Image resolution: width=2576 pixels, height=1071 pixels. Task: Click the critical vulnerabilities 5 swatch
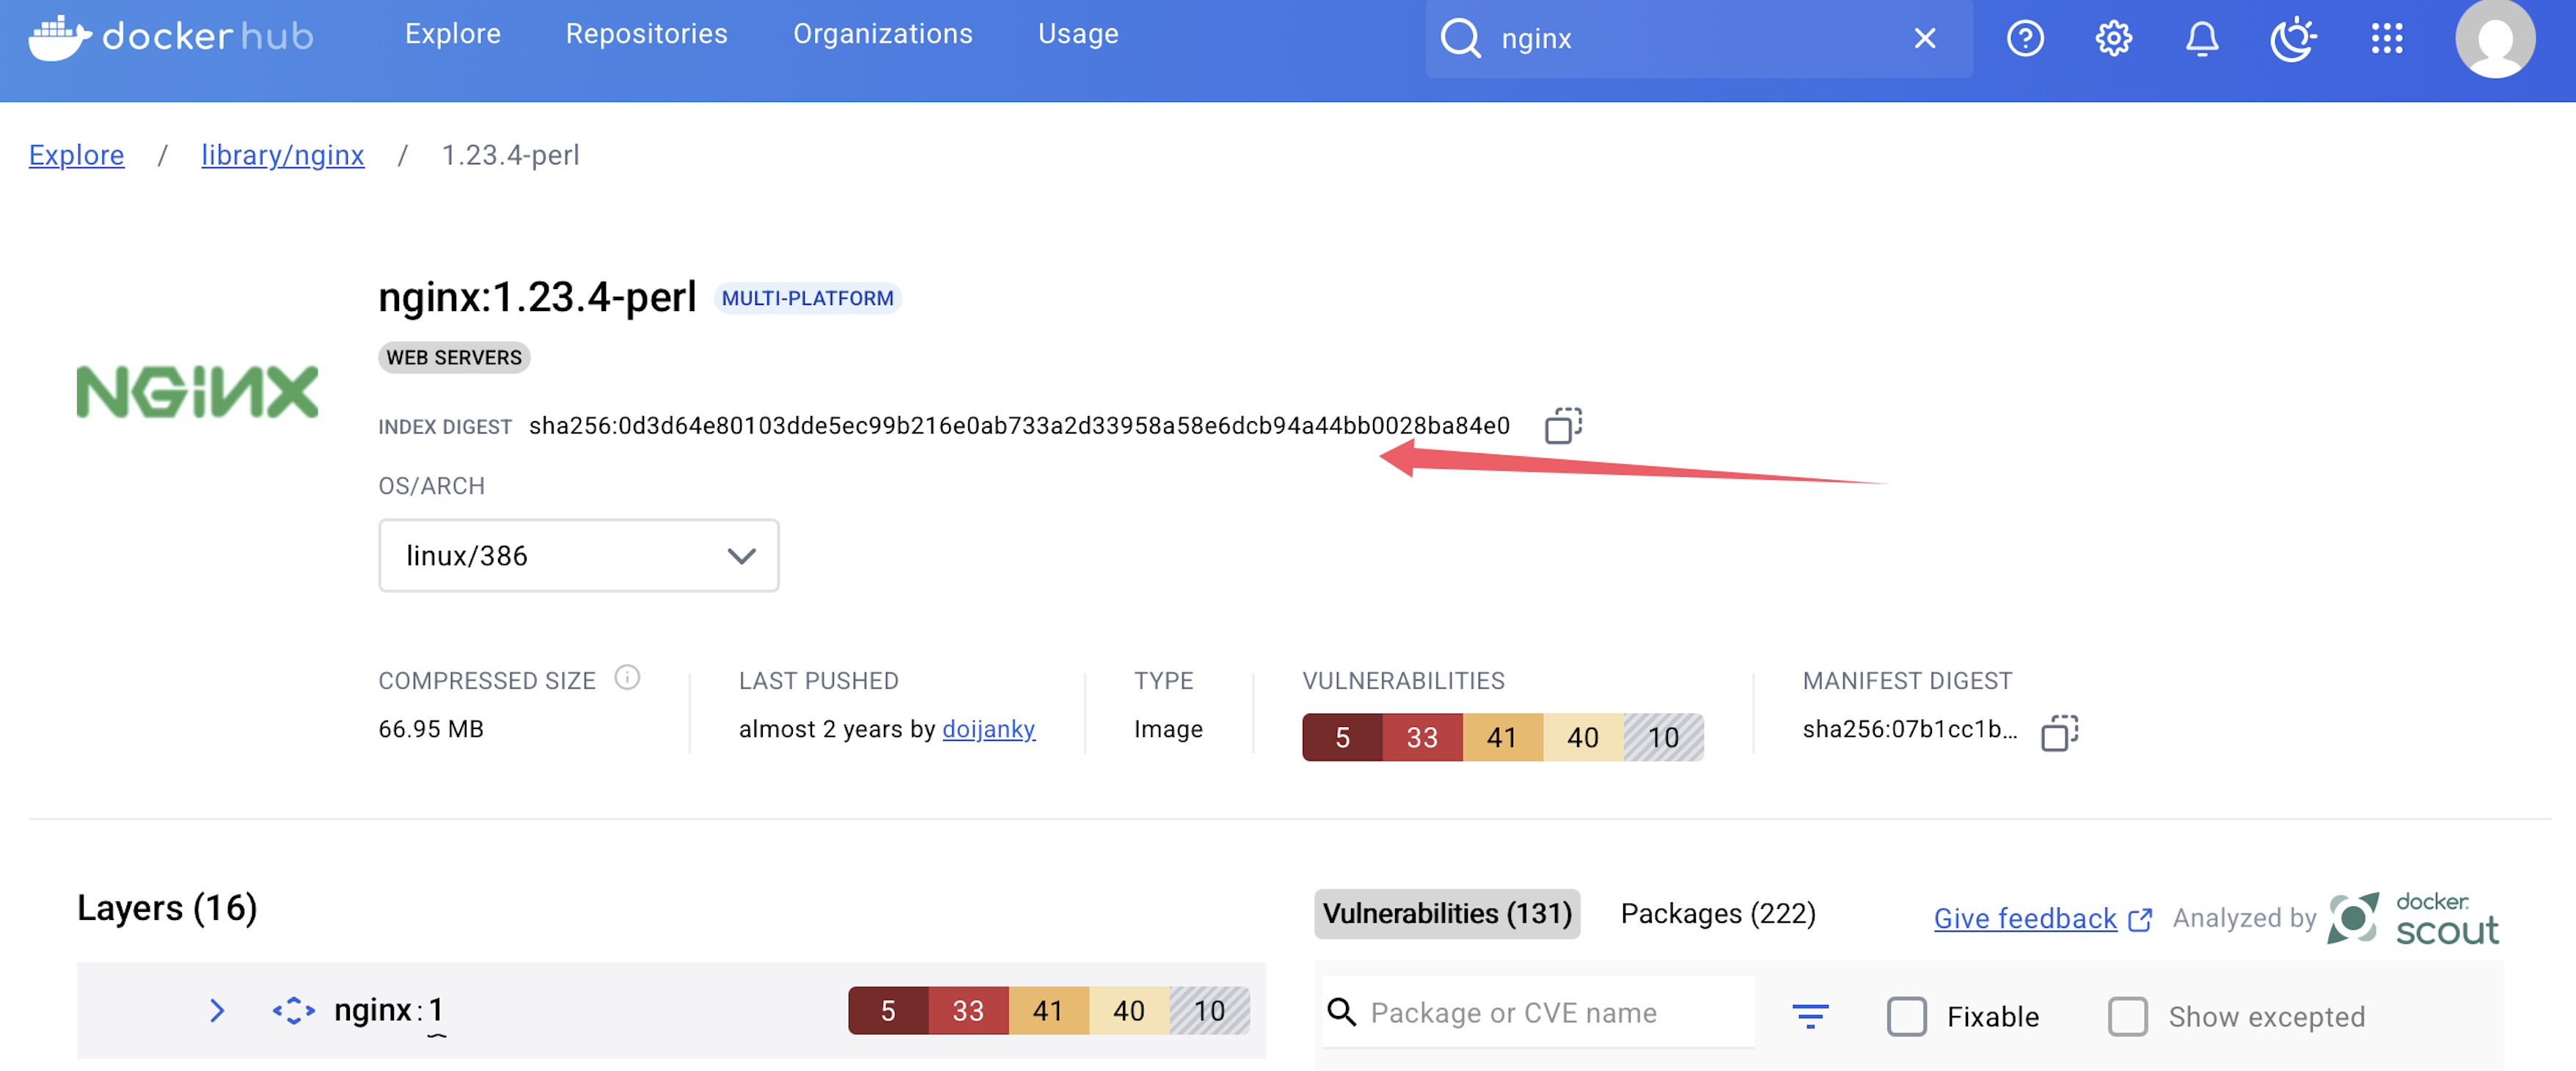point(1342,737)
